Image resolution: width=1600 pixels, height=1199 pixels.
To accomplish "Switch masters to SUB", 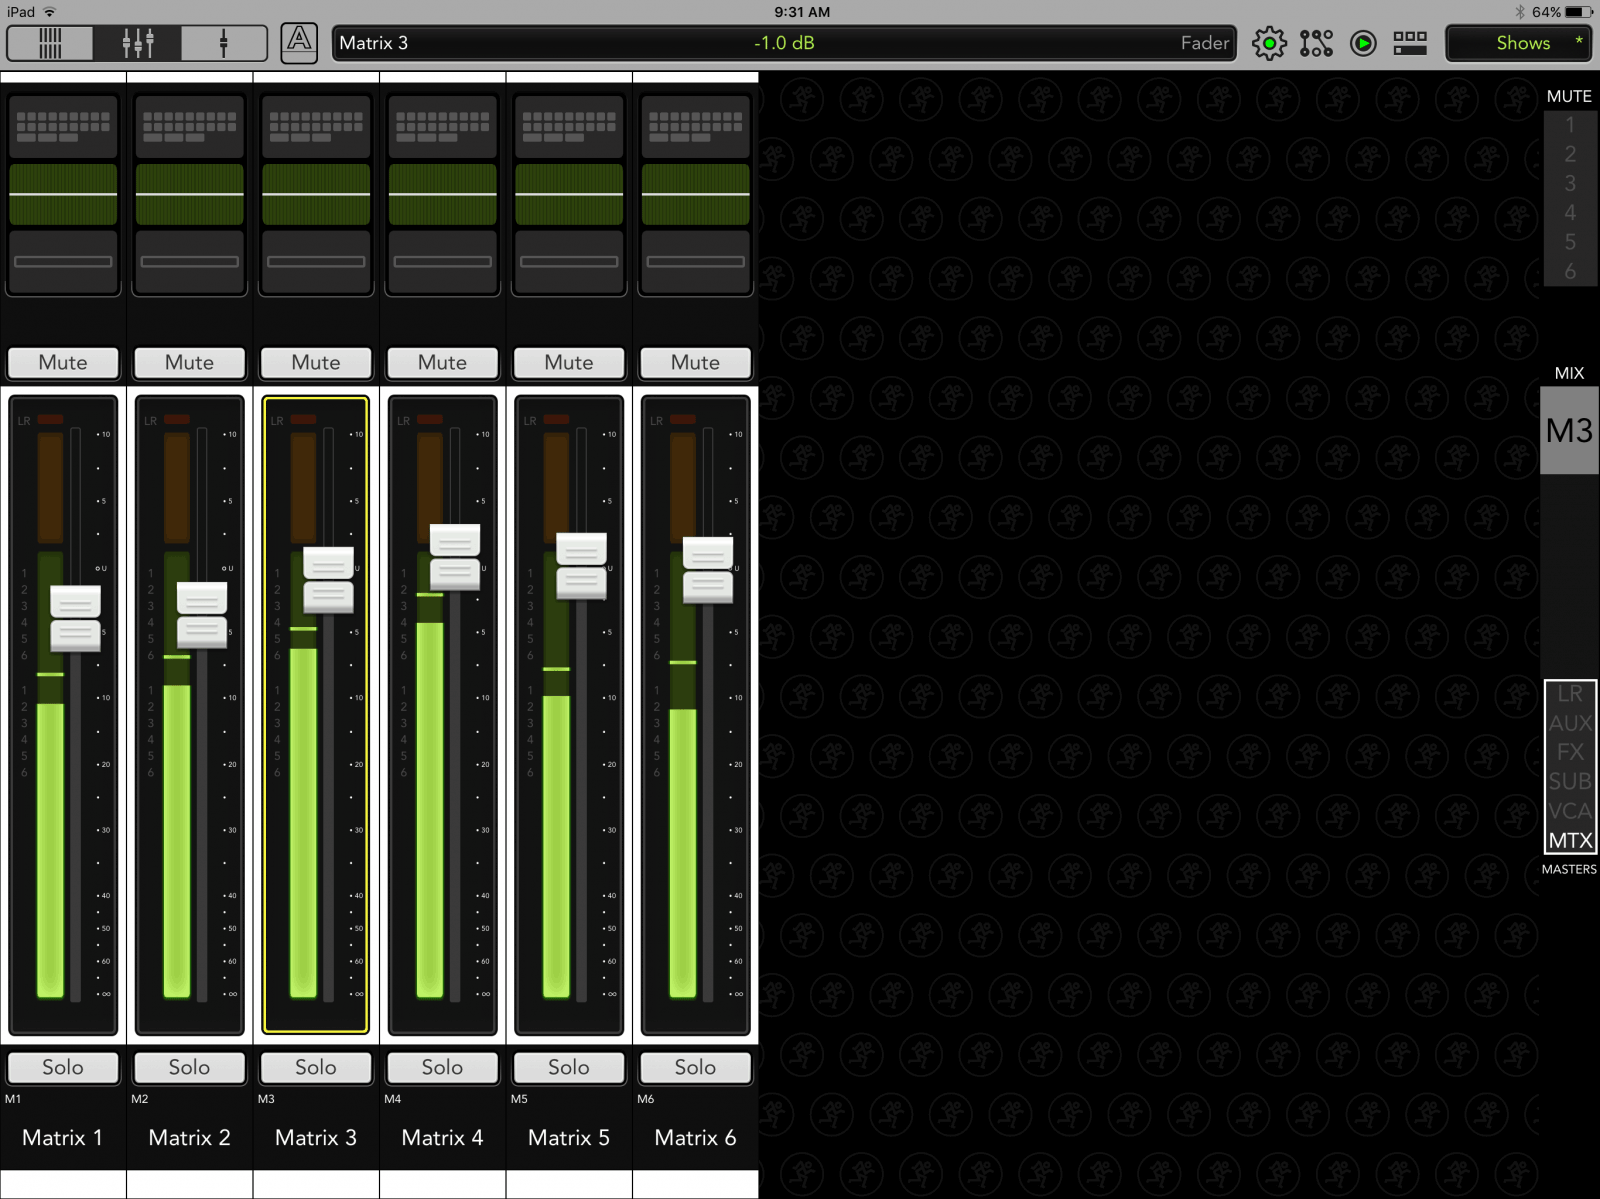I will pos(1570,781).
